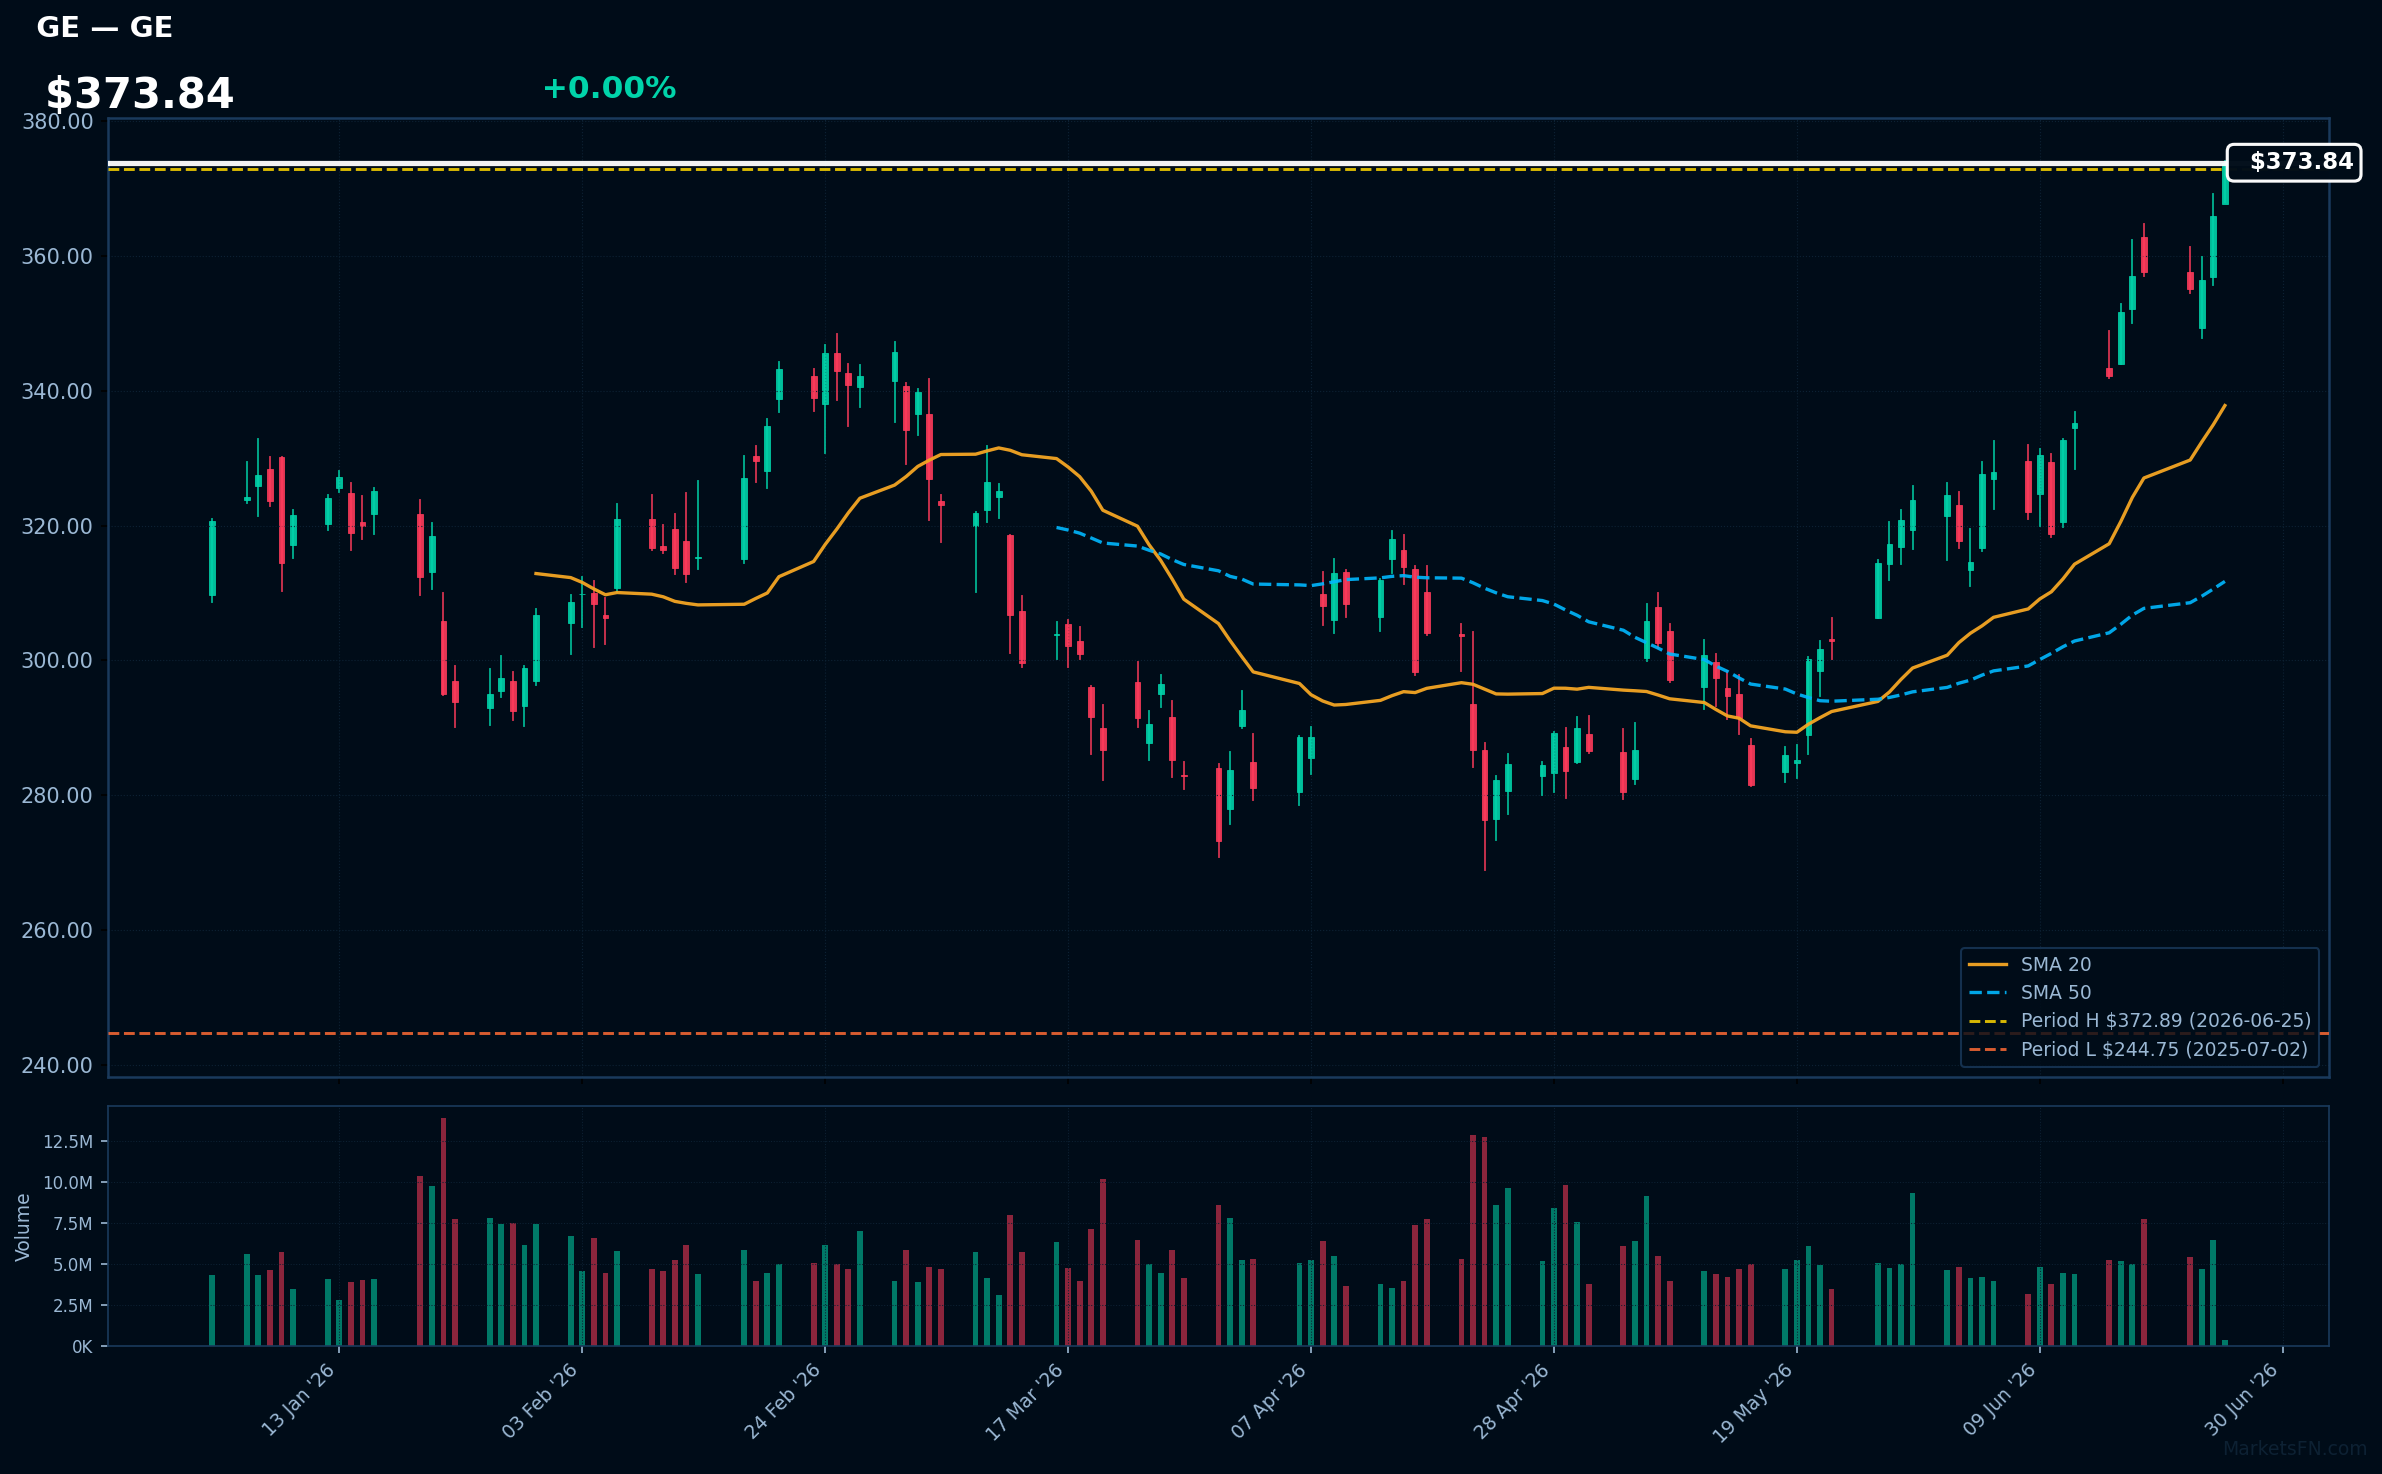Click the 380.00 y-axis label
Screen dimensions: 2382x1474
point(57,122)
